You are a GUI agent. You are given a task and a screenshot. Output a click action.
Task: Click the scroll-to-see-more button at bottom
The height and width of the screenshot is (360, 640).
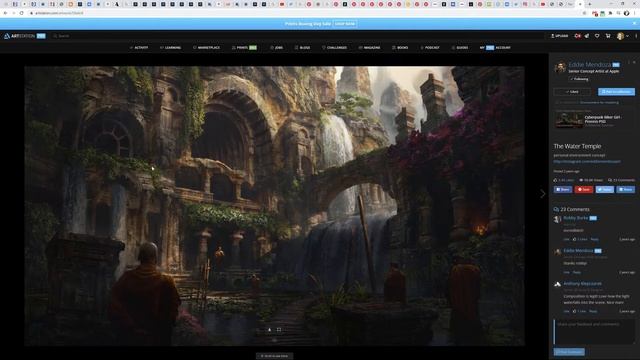(x=274, y=356)
